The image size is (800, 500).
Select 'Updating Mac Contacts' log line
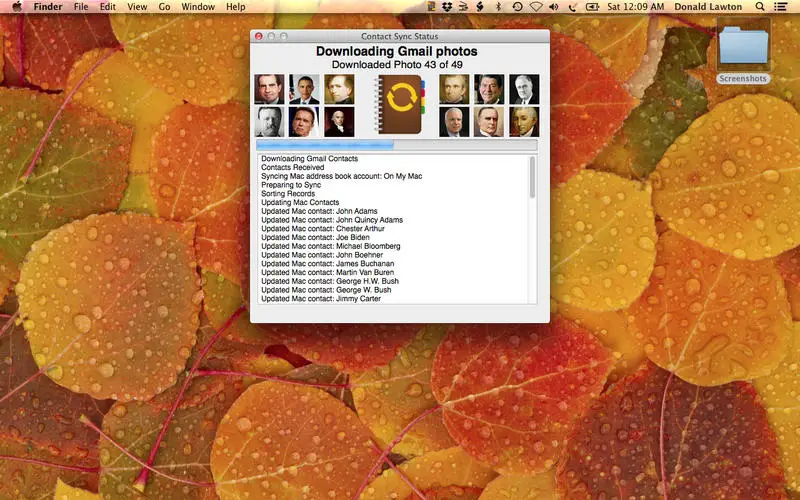tap(299, 202)
